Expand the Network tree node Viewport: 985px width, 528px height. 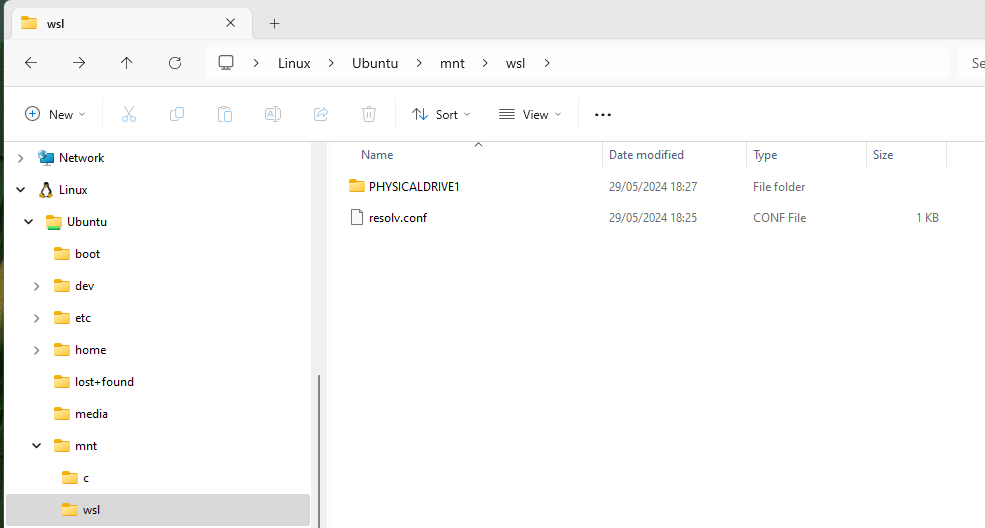(x=20, y=158)
